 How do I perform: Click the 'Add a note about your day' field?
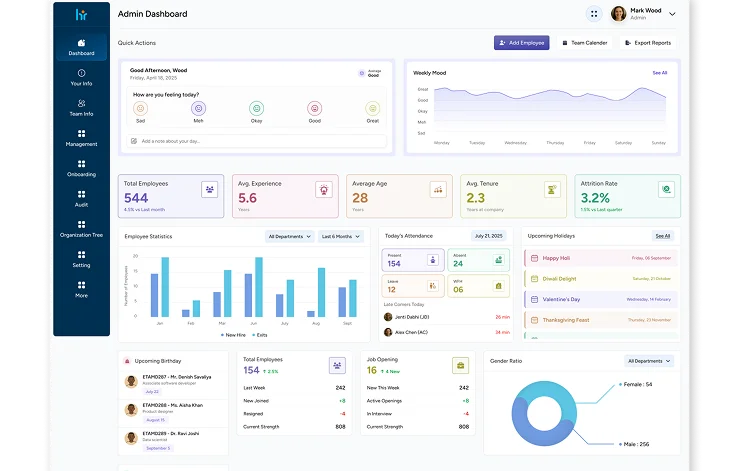click(256, 141)
